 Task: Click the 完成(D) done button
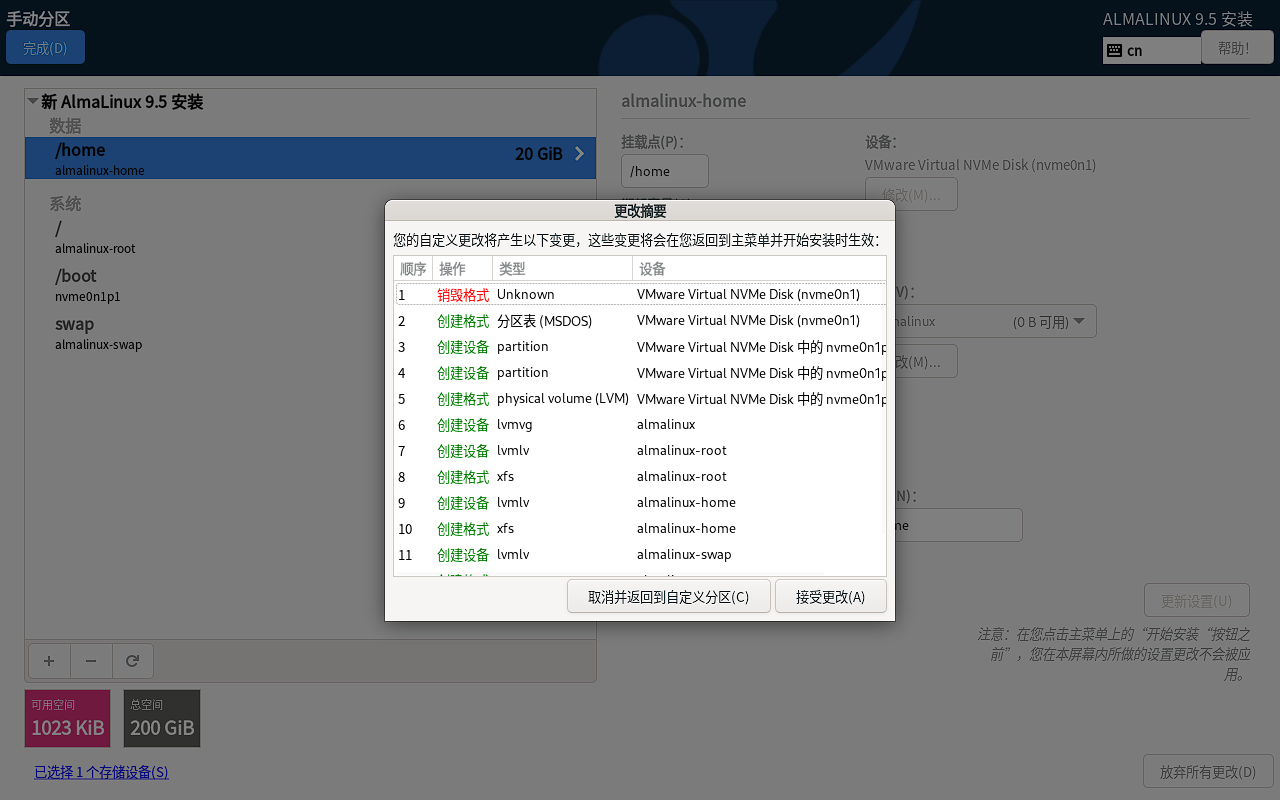(x=45, y=48)
